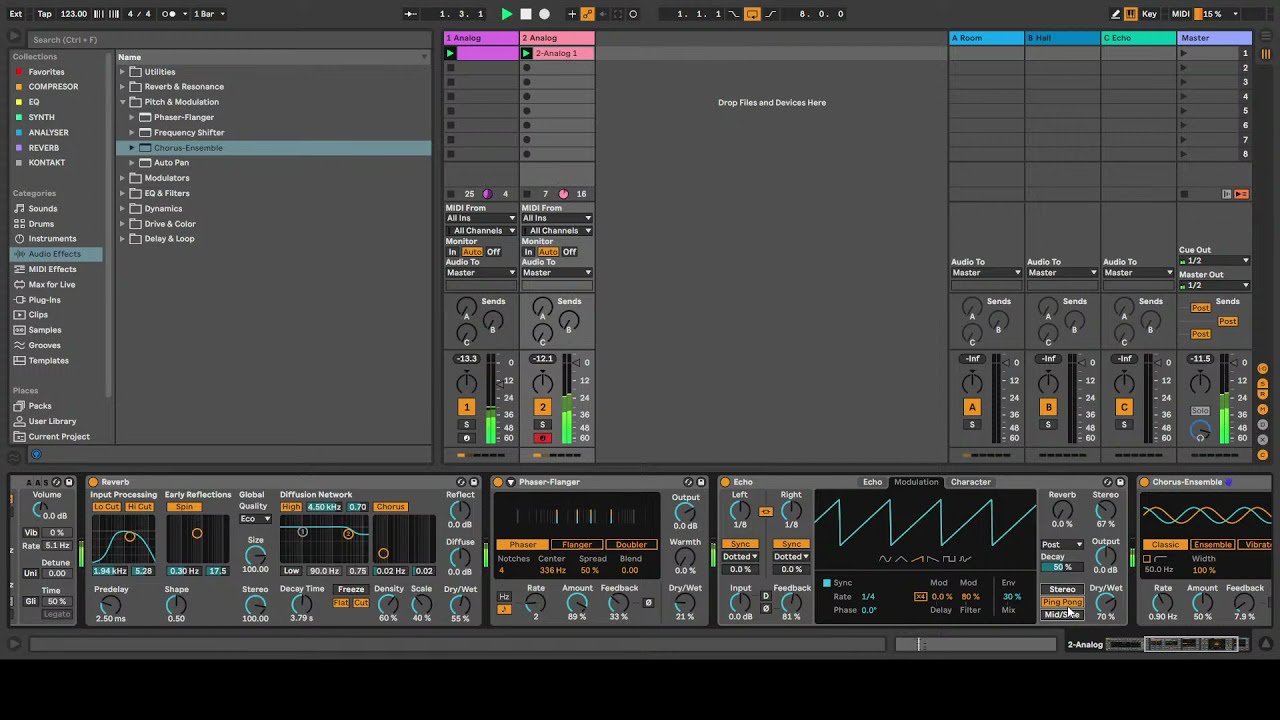Image resolution: width=1280 pixels, height=720 pixels.
Task: Select the Frequency Shifter folder item
Action: (189, 132)
